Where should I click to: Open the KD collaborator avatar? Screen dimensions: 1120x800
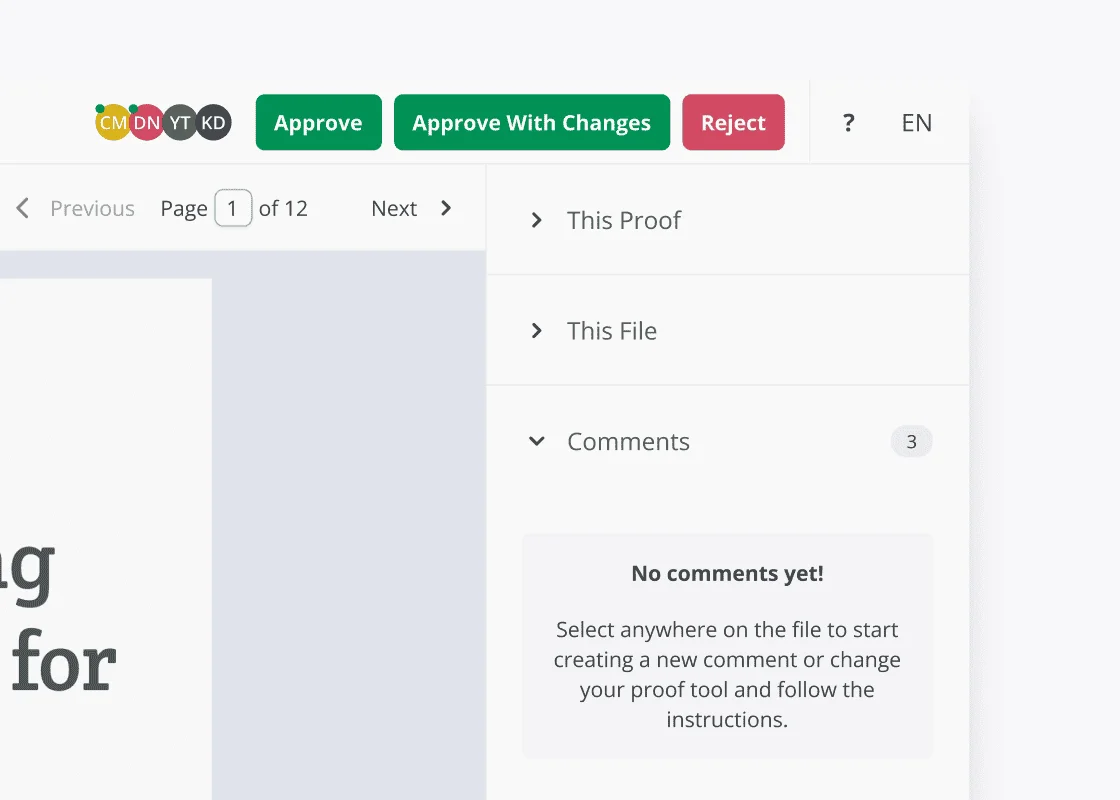213,122
